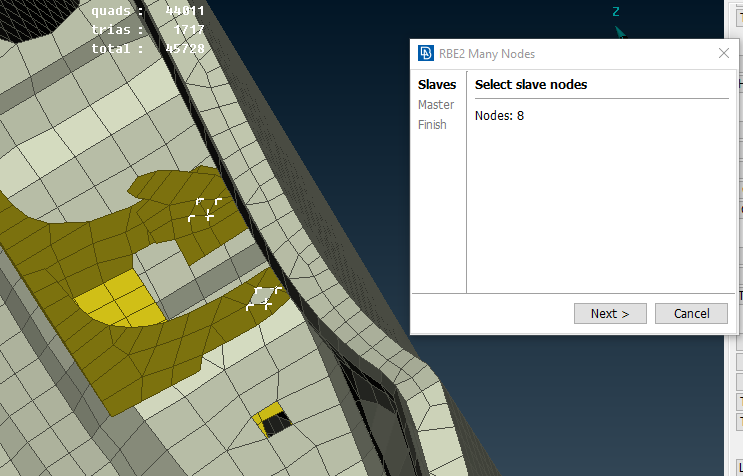
Task: Click the RBE2 dialog application logo icon
Action: [426, 53]
